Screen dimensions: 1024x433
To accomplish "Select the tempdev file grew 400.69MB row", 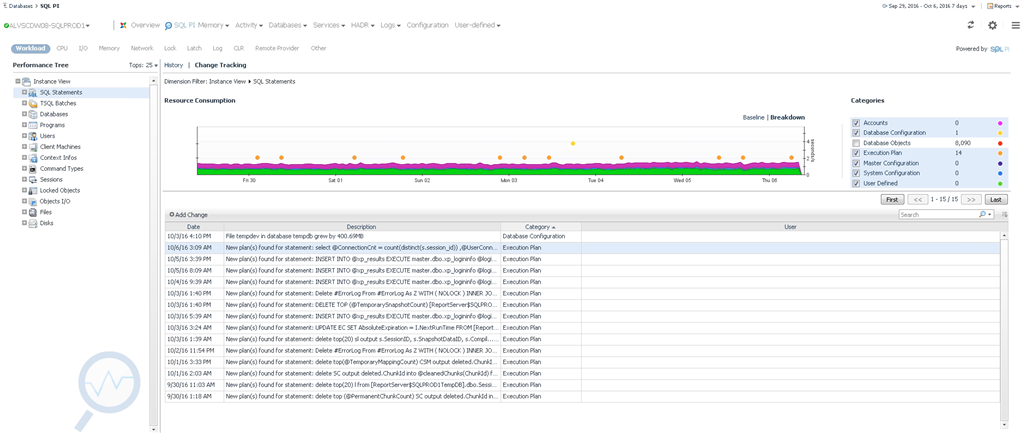I will 582,236.
